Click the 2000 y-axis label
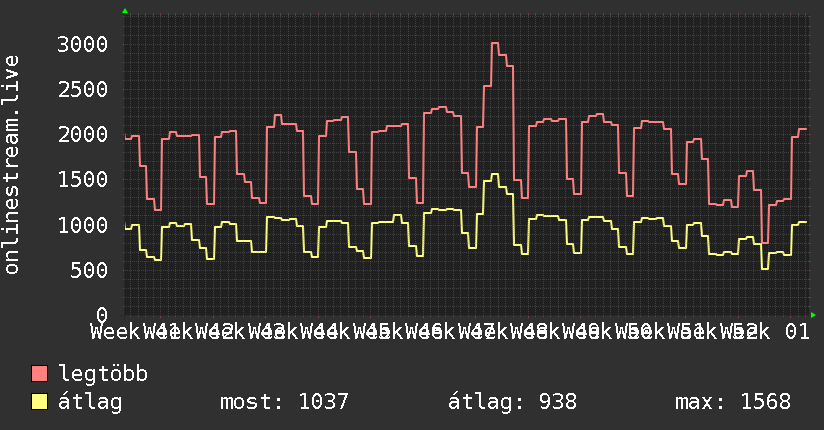This screenshot has height=430, width=824. click(83, 135)
